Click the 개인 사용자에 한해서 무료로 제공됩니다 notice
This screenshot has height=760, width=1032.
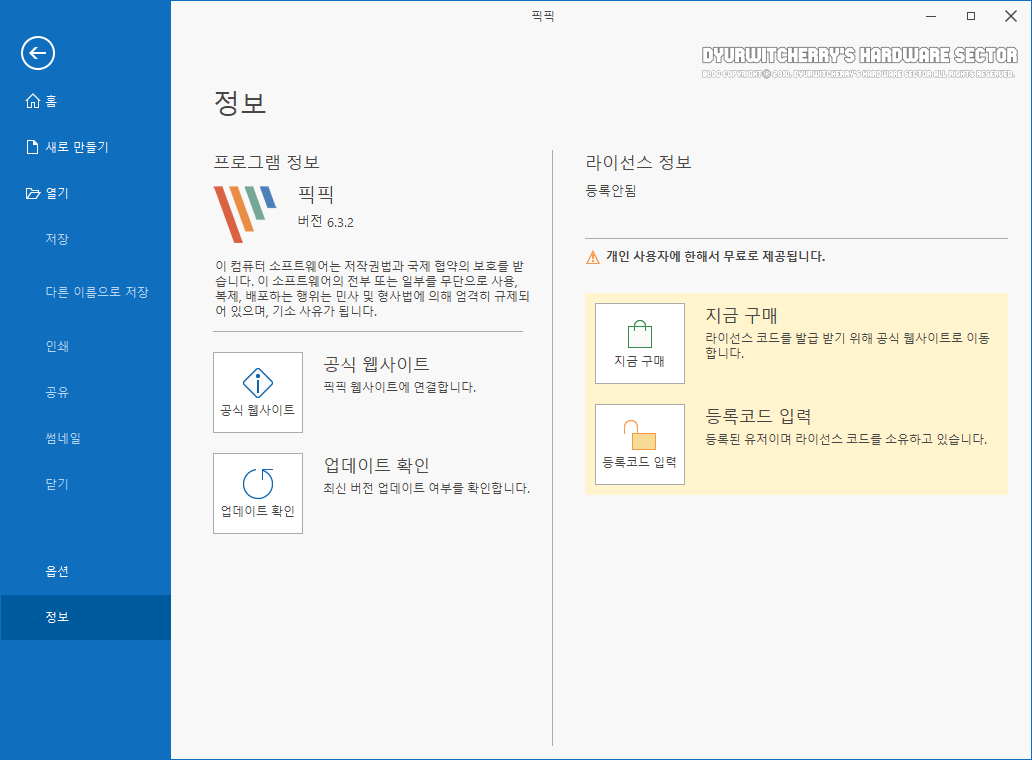(715, 257)
